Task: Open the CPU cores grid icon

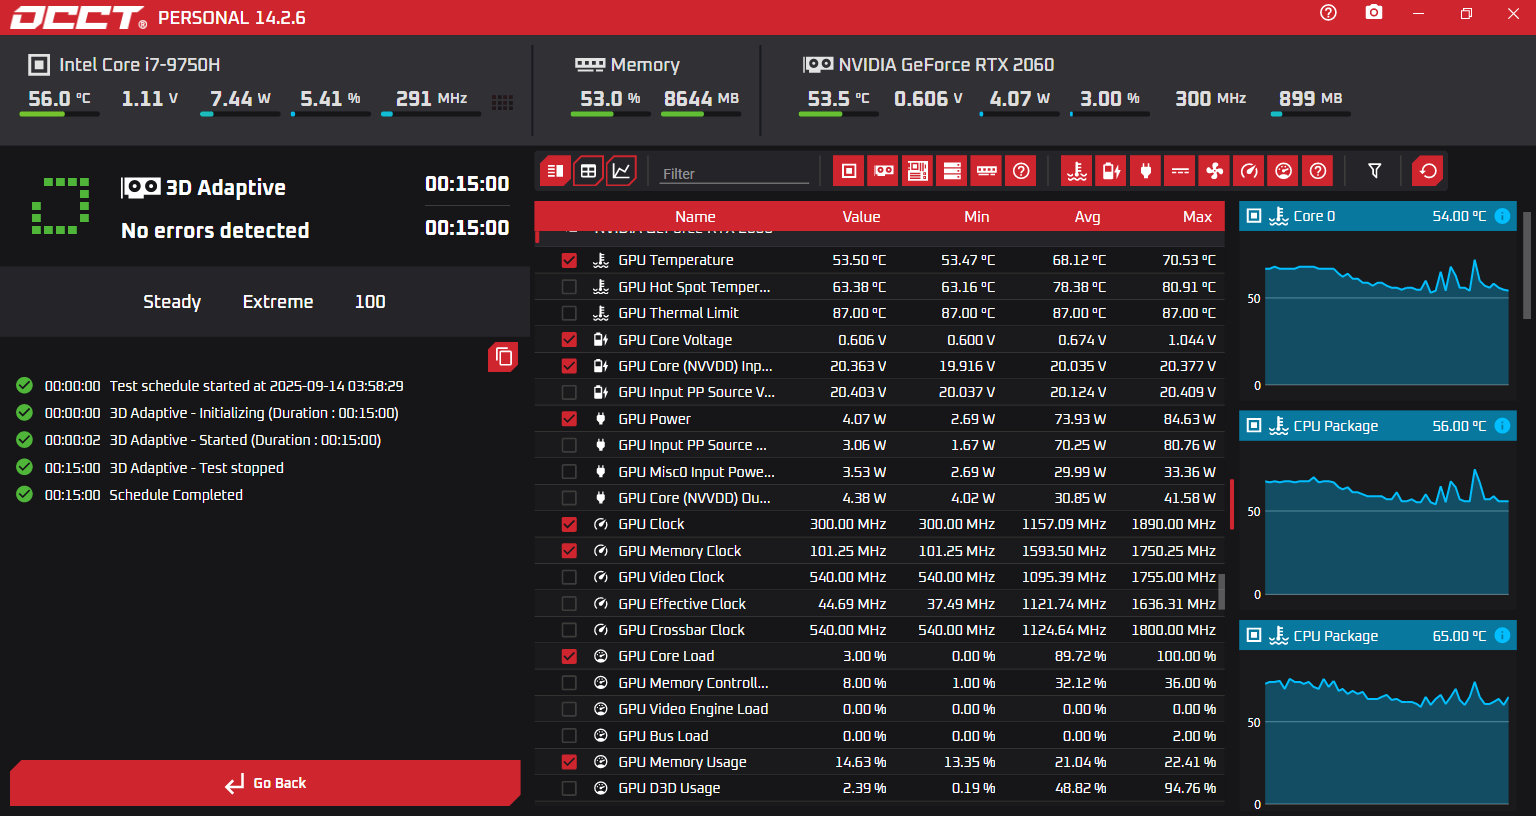Action: pos(503,103)
